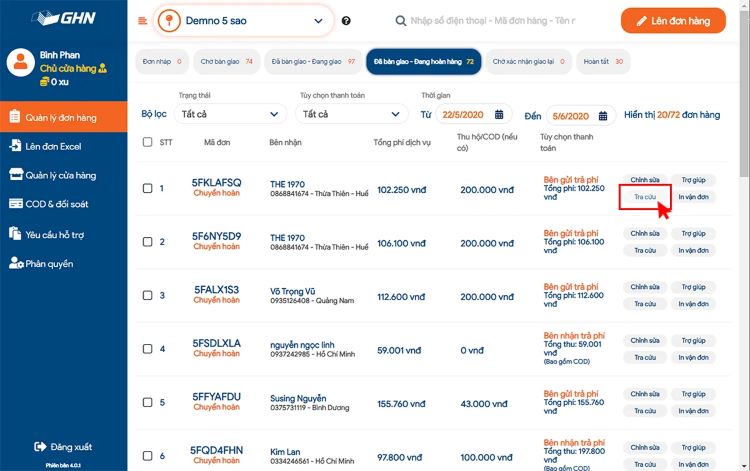Click the hamburger menu icon
This screenshot has width=750, height=471.
click(x=142, y=21)
